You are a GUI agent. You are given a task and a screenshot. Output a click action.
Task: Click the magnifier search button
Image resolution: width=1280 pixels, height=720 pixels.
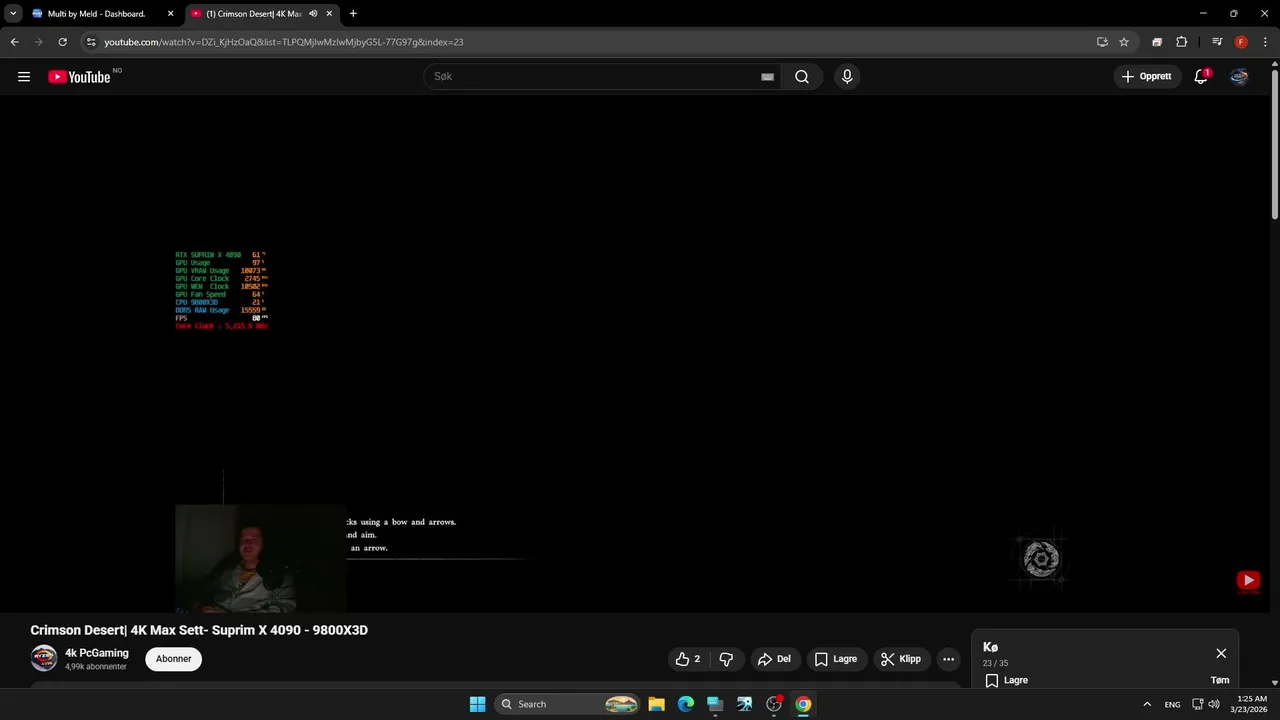802,77
